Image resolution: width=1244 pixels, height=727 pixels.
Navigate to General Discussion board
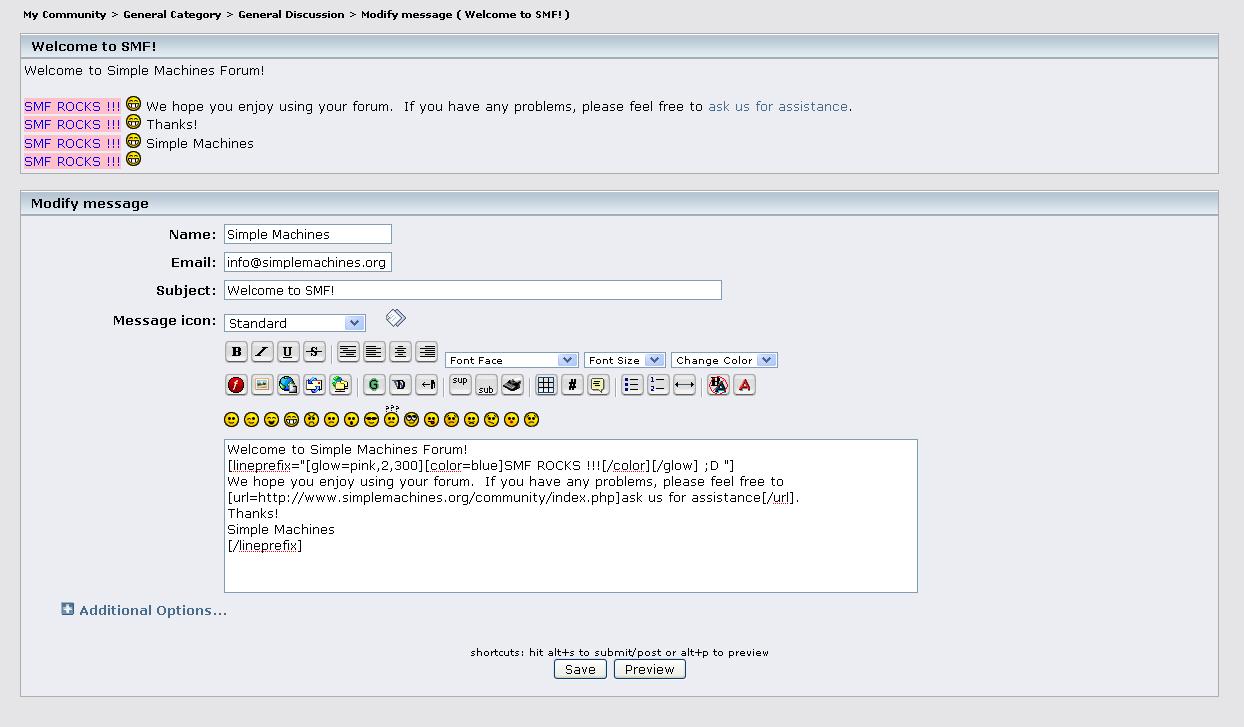click(291, 15)
